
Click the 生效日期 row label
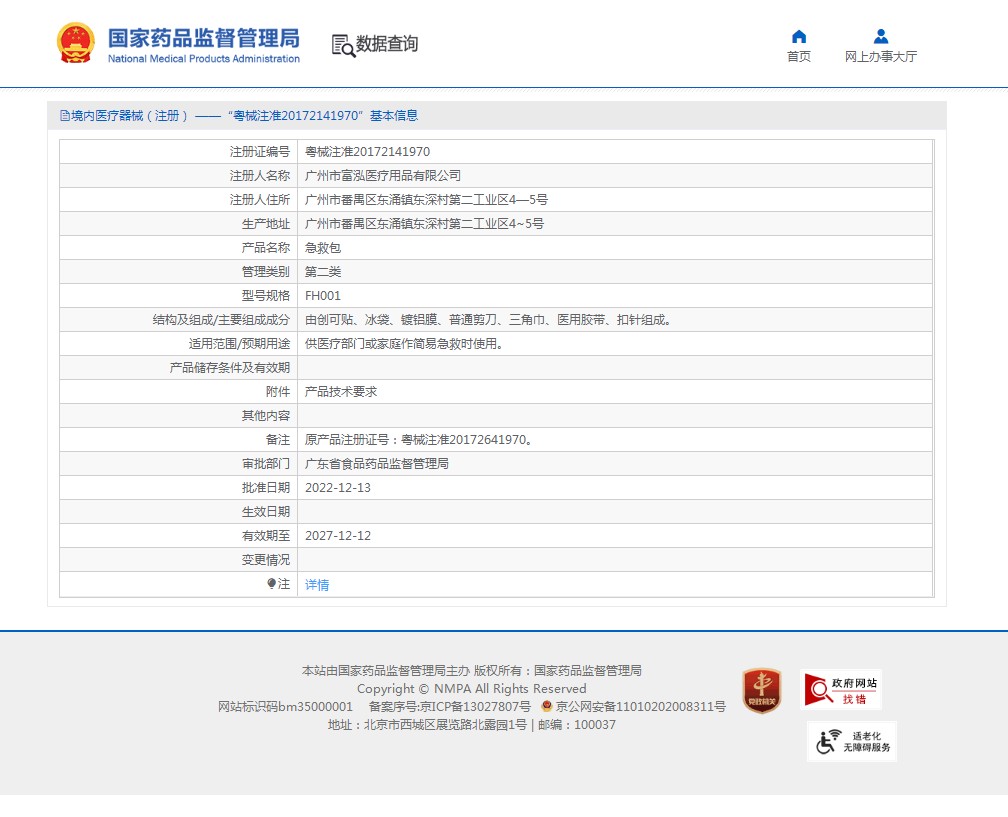click(266, 512)
